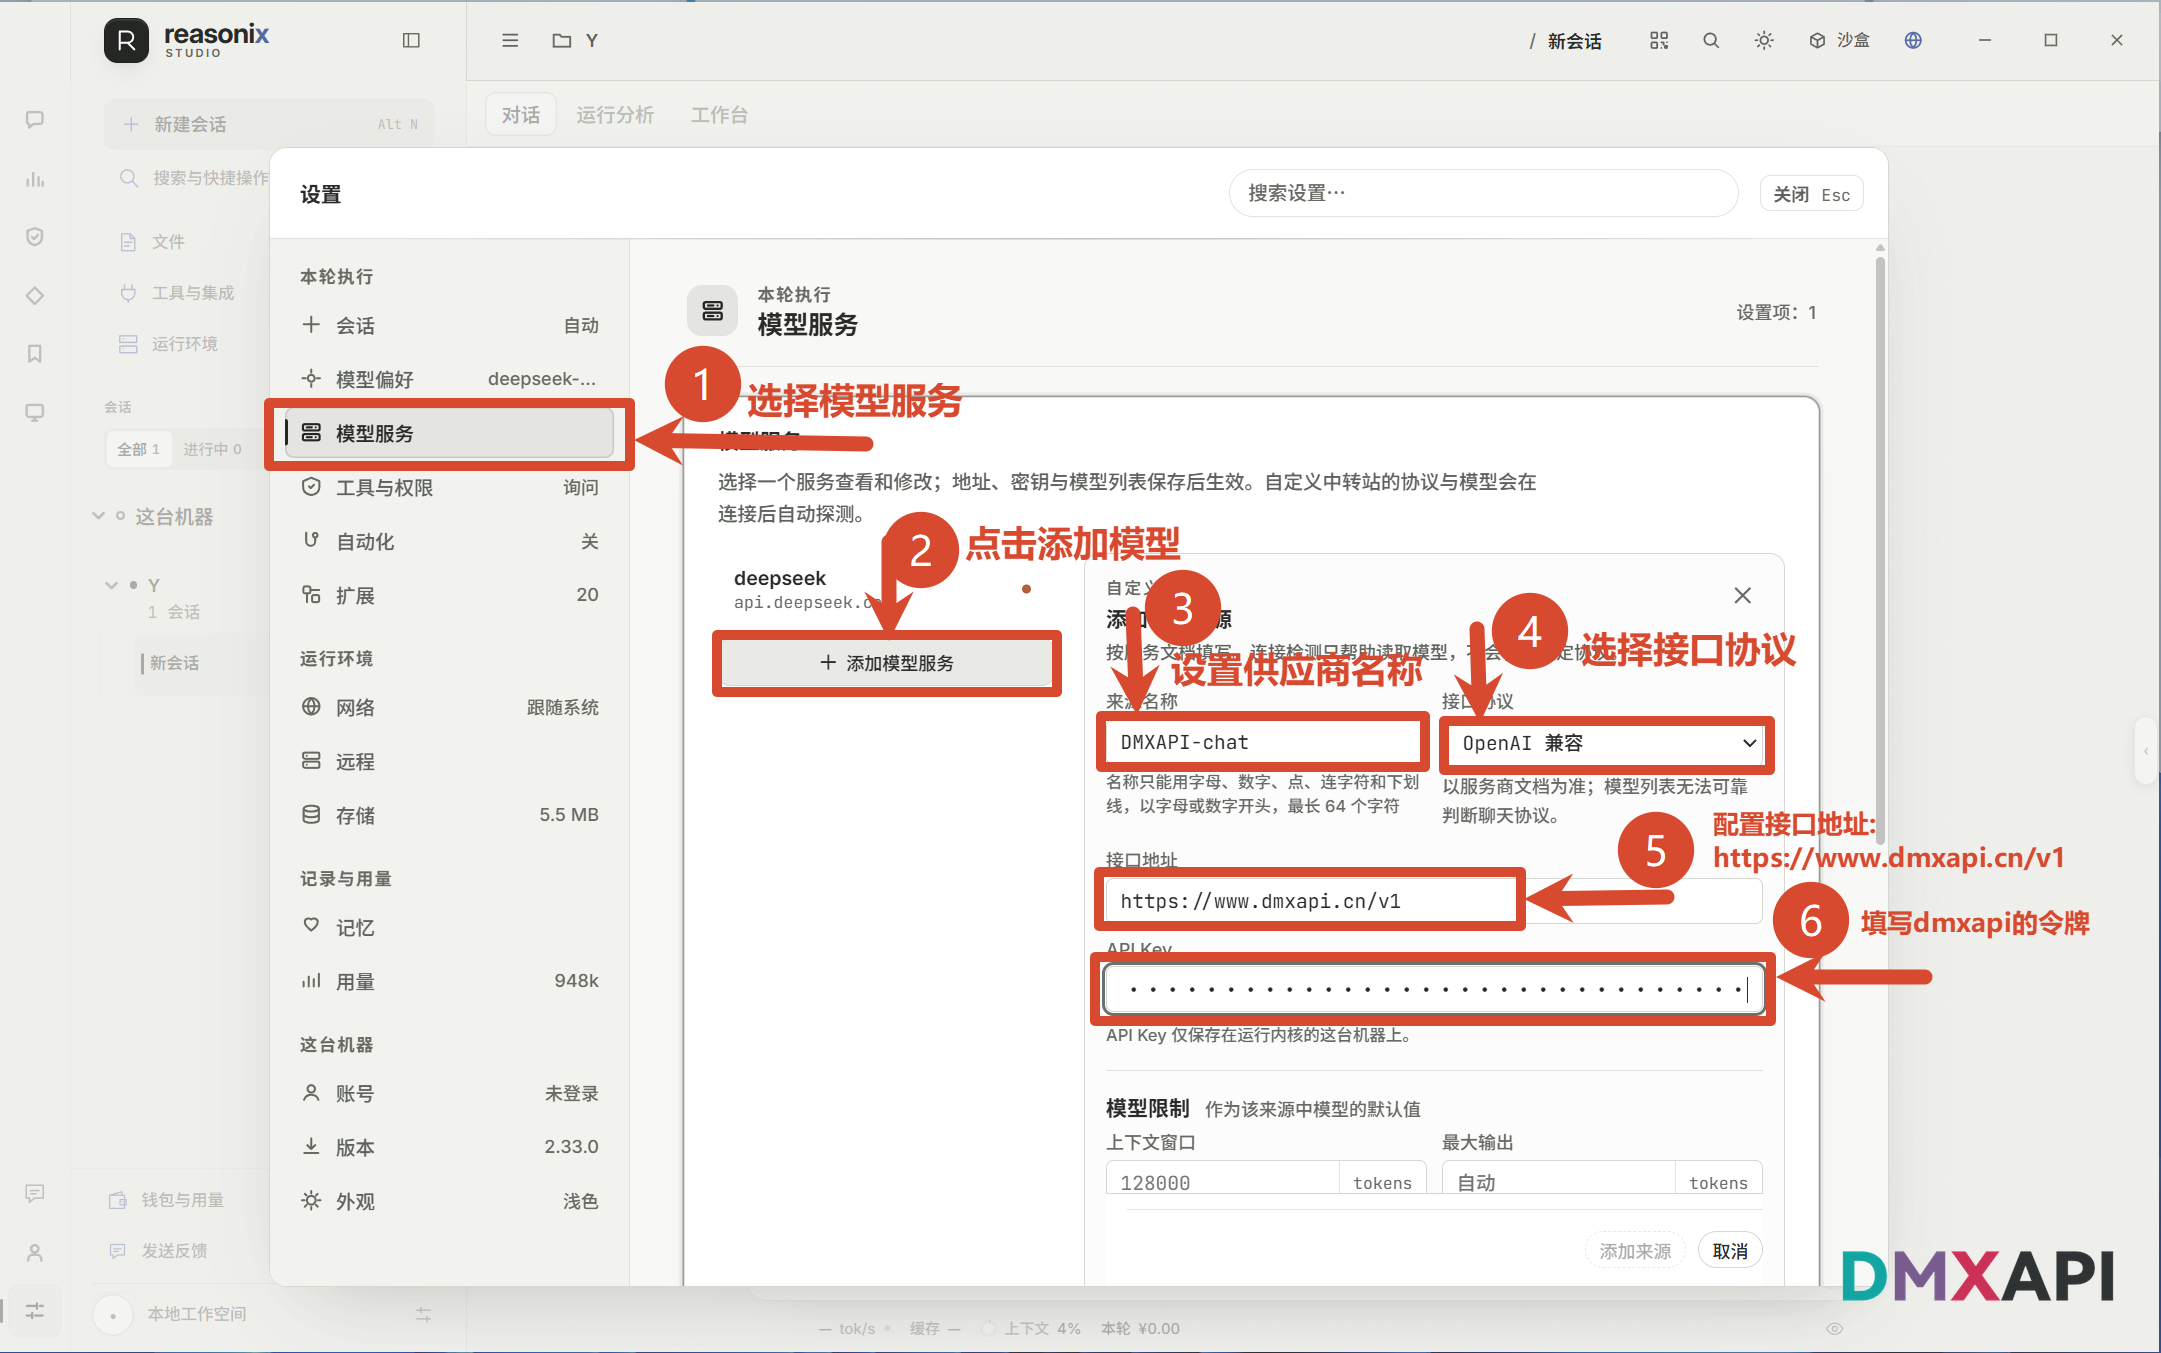Toggle the sidebar panel icon near the logo

411,40
